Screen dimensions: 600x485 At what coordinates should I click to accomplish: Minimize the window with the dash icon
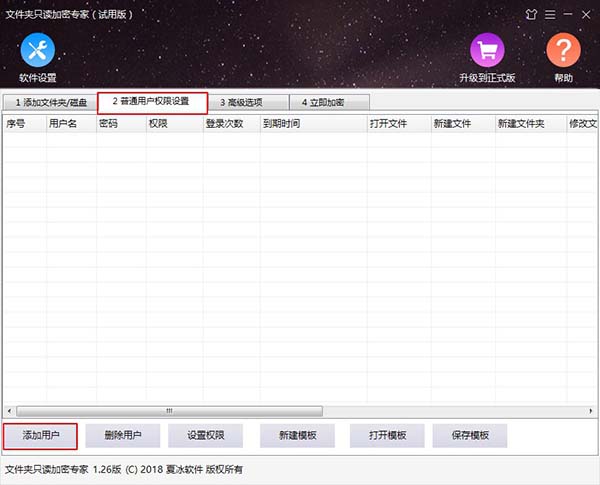pyautogui.click(x=568, y=14)
